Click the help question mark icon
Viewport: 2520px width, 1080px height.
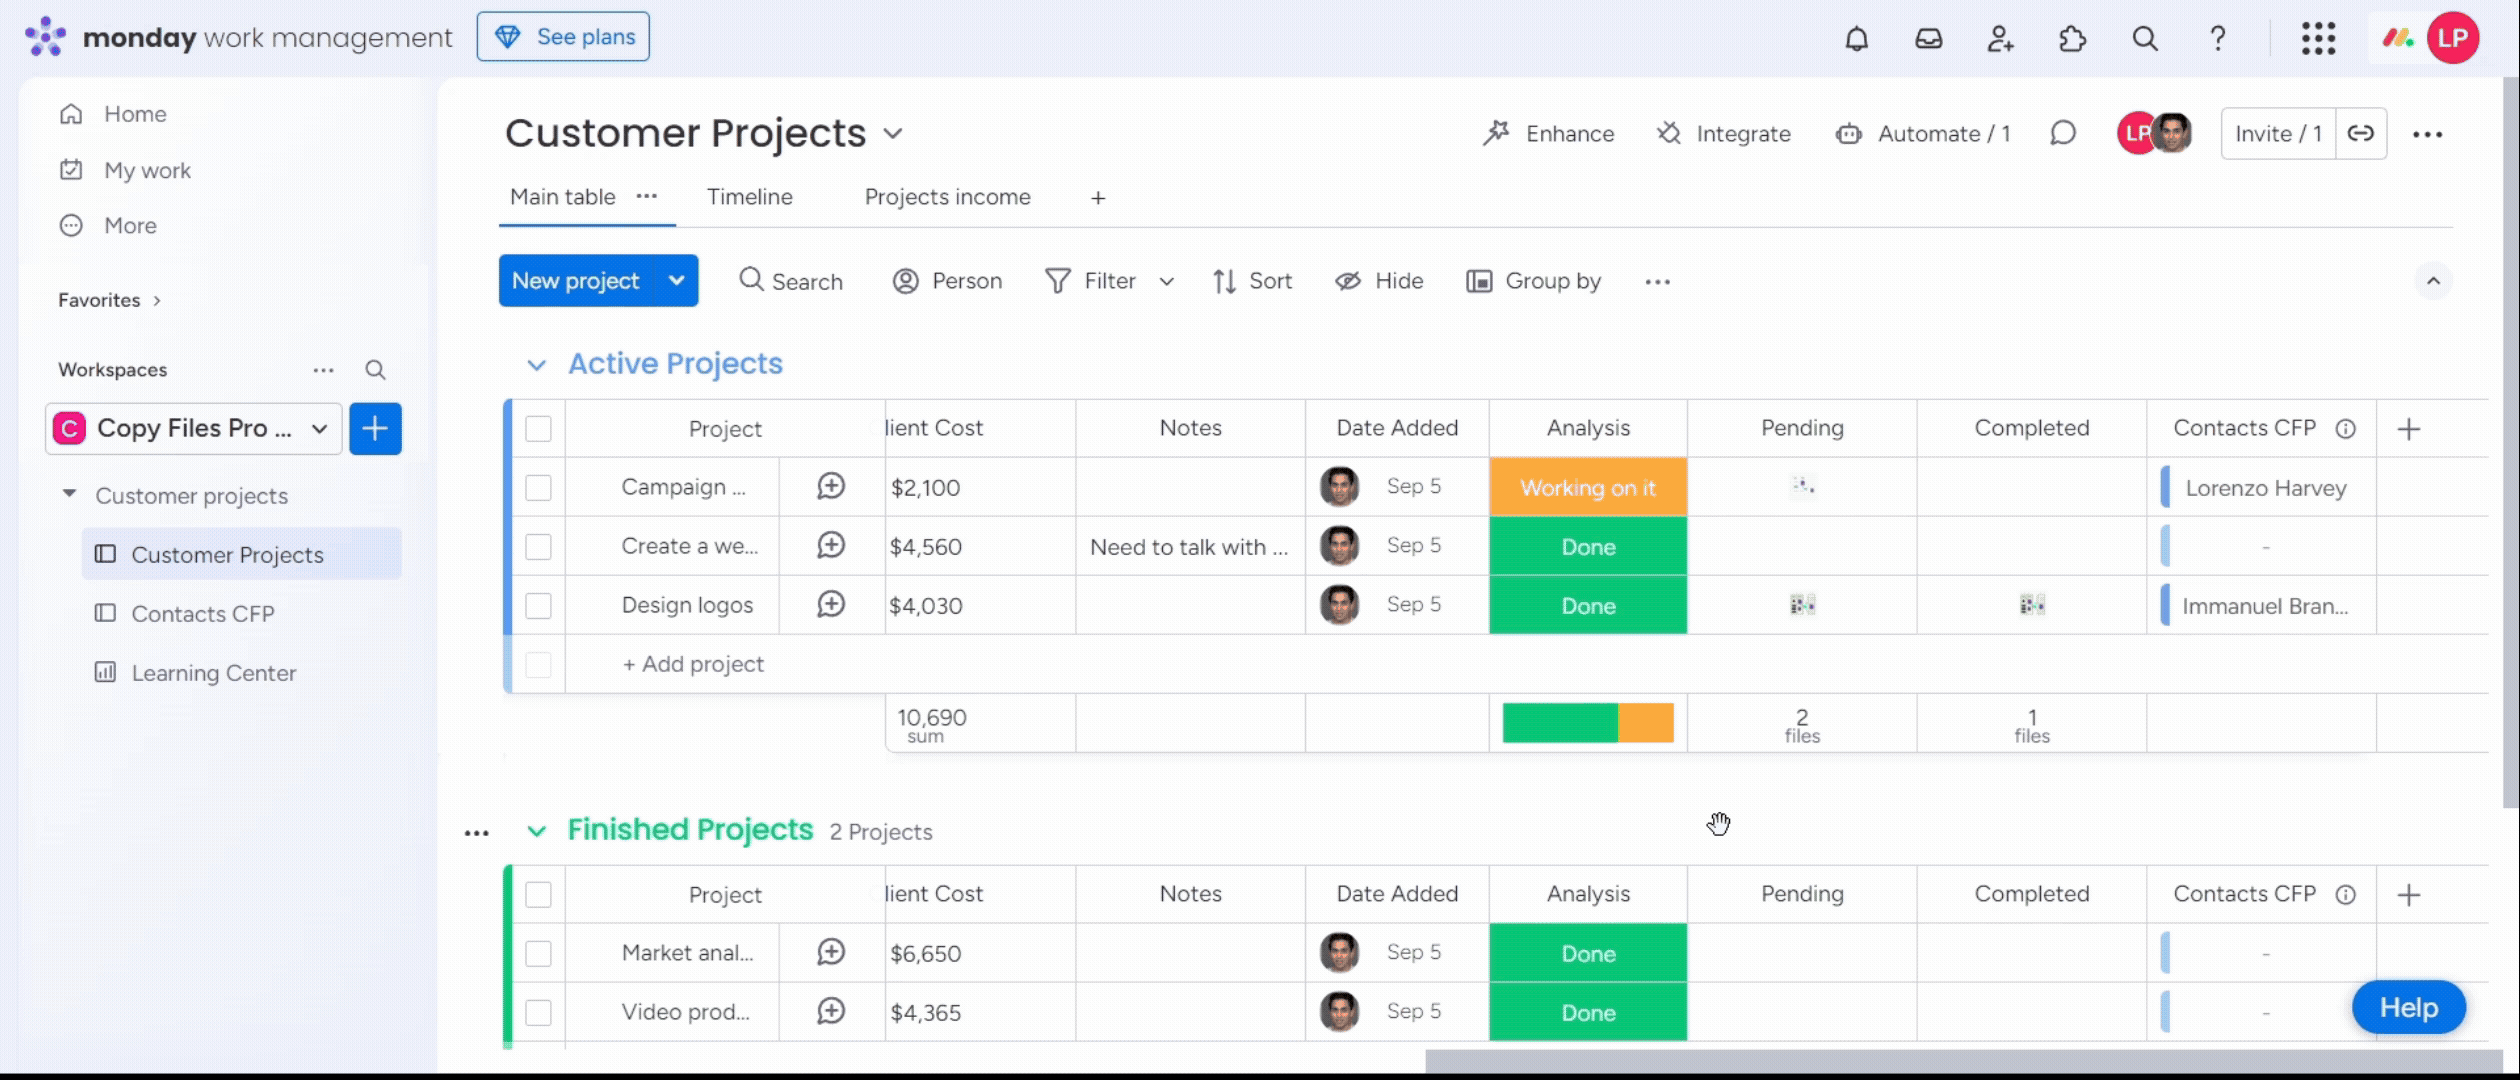2217,39
